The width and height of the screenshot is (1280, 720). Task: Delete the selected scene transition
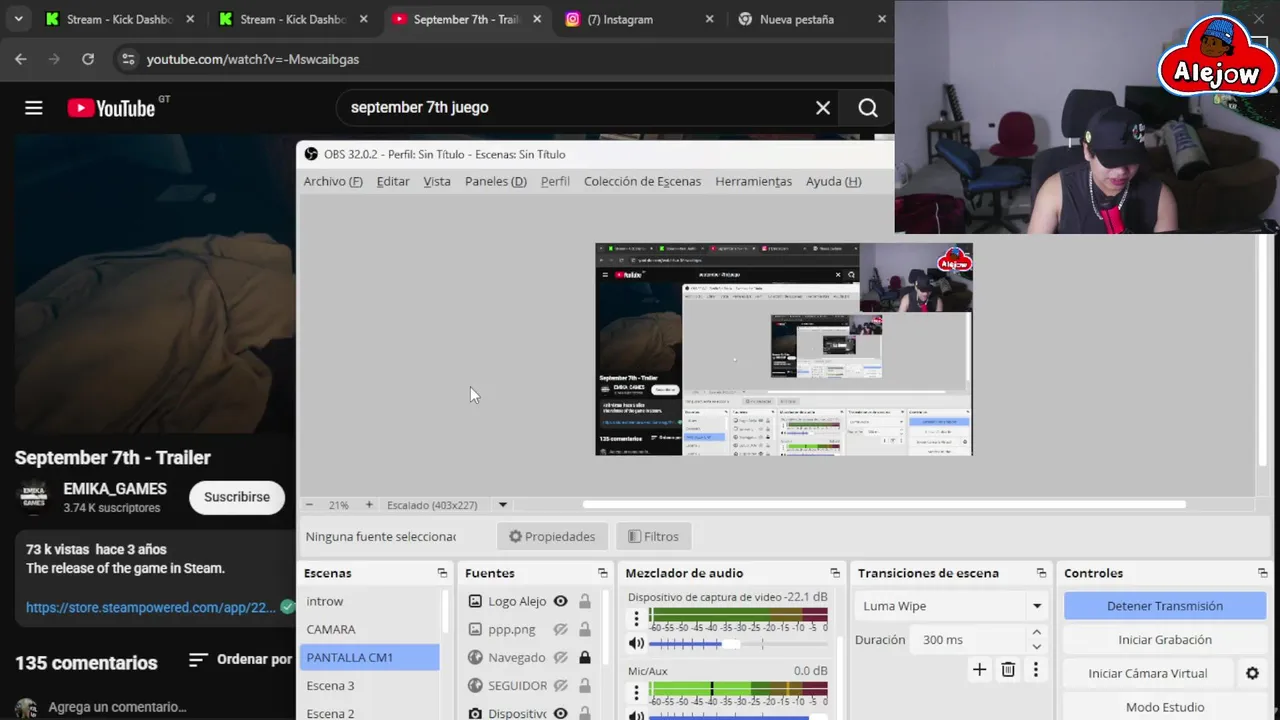coord(1008,670)
